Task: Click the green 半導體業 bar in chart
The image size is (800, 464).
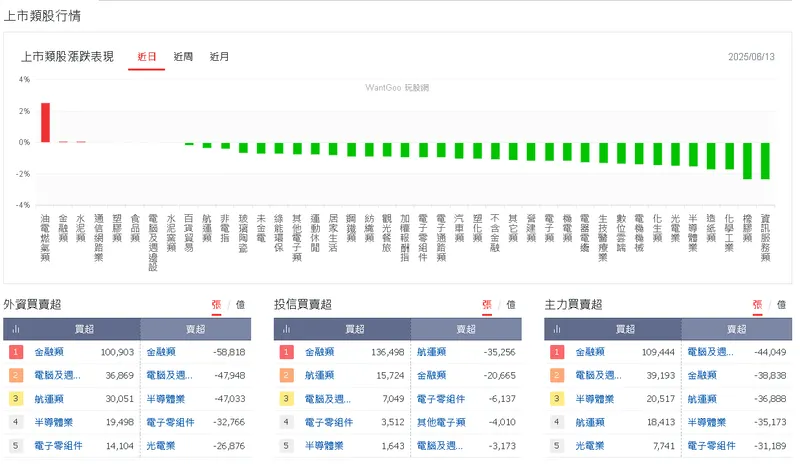Action: pos(693,154)
